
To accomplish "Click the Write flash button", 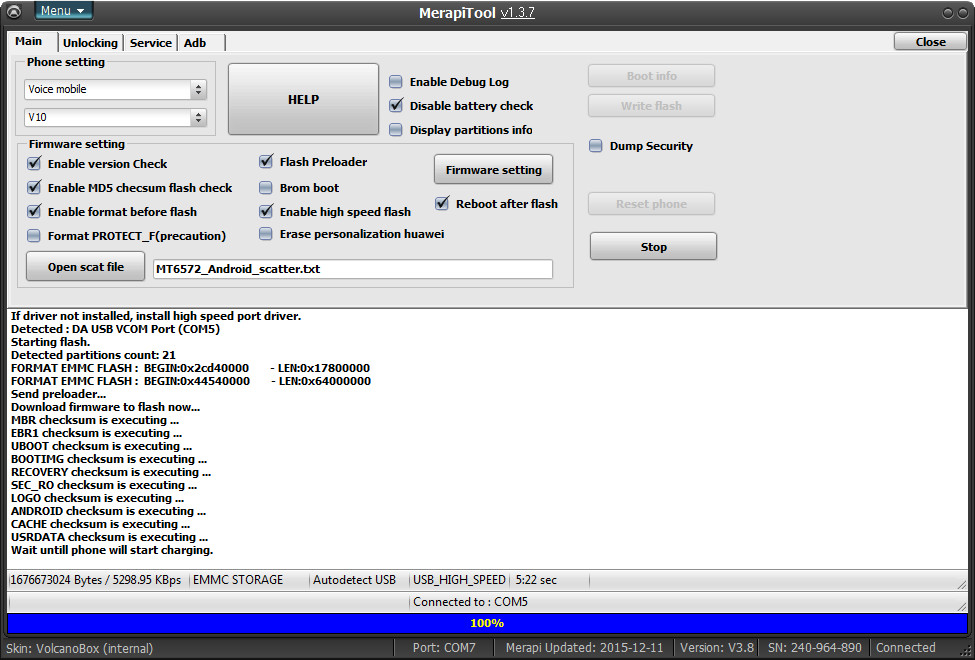I will (651, 106).
